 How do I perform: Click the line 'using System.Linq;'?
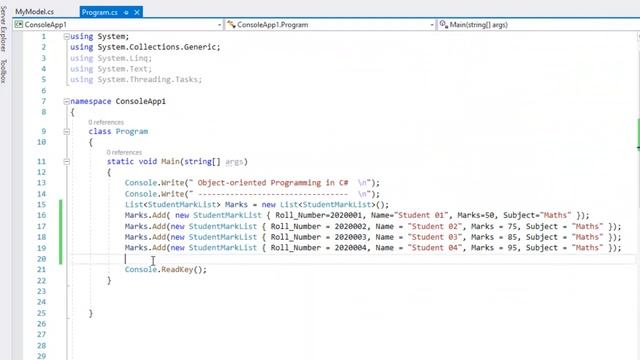point(111,58)
